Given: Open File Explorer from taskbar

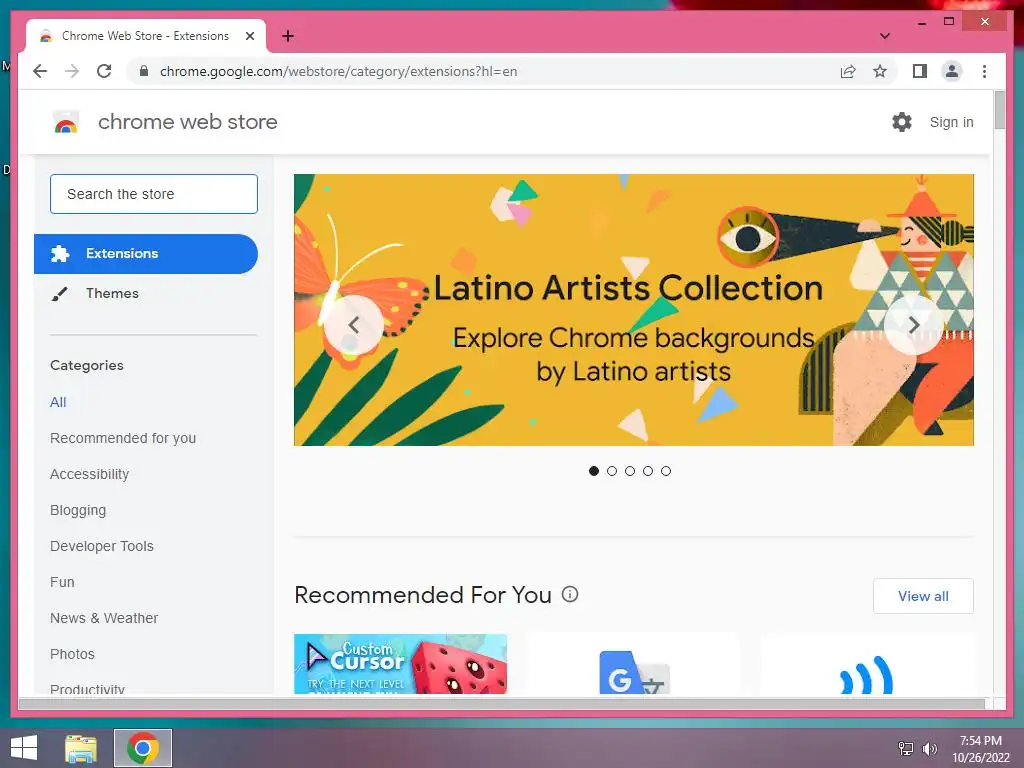Looking at the screenshot, I should pos(81,748).
